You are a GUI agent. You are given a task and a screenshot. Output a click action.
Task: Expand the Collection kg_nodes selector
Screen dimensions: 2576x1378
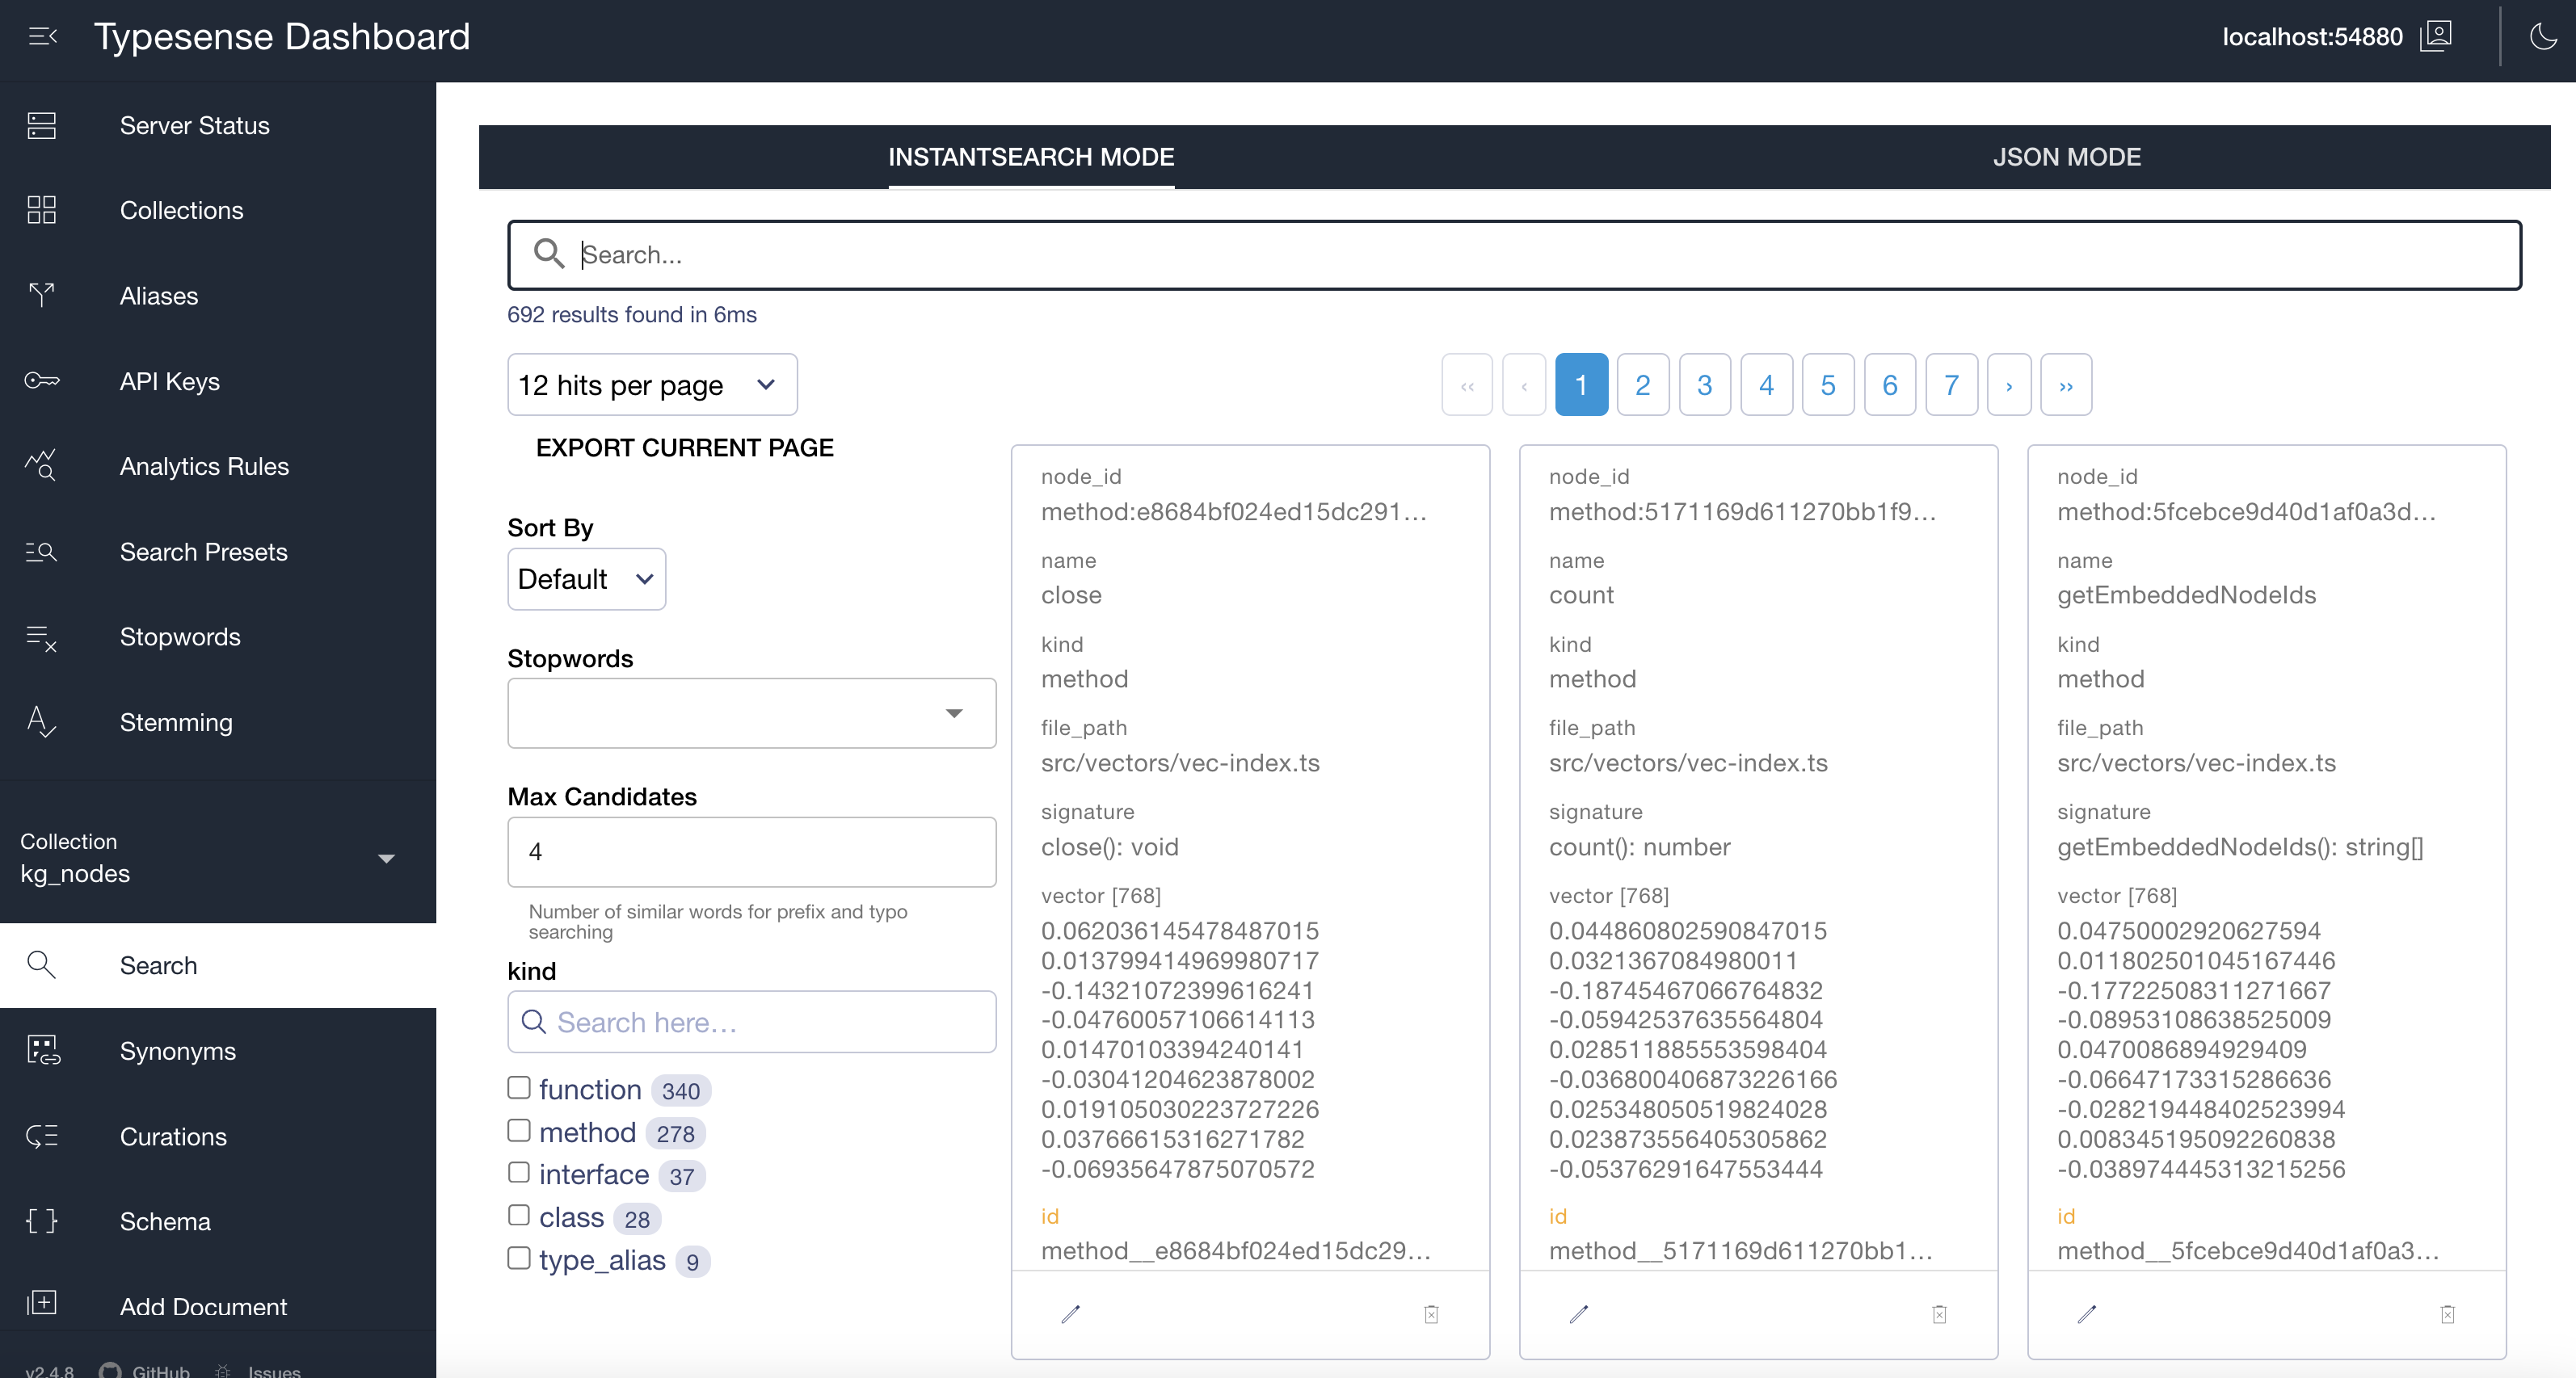pos(218,858)
